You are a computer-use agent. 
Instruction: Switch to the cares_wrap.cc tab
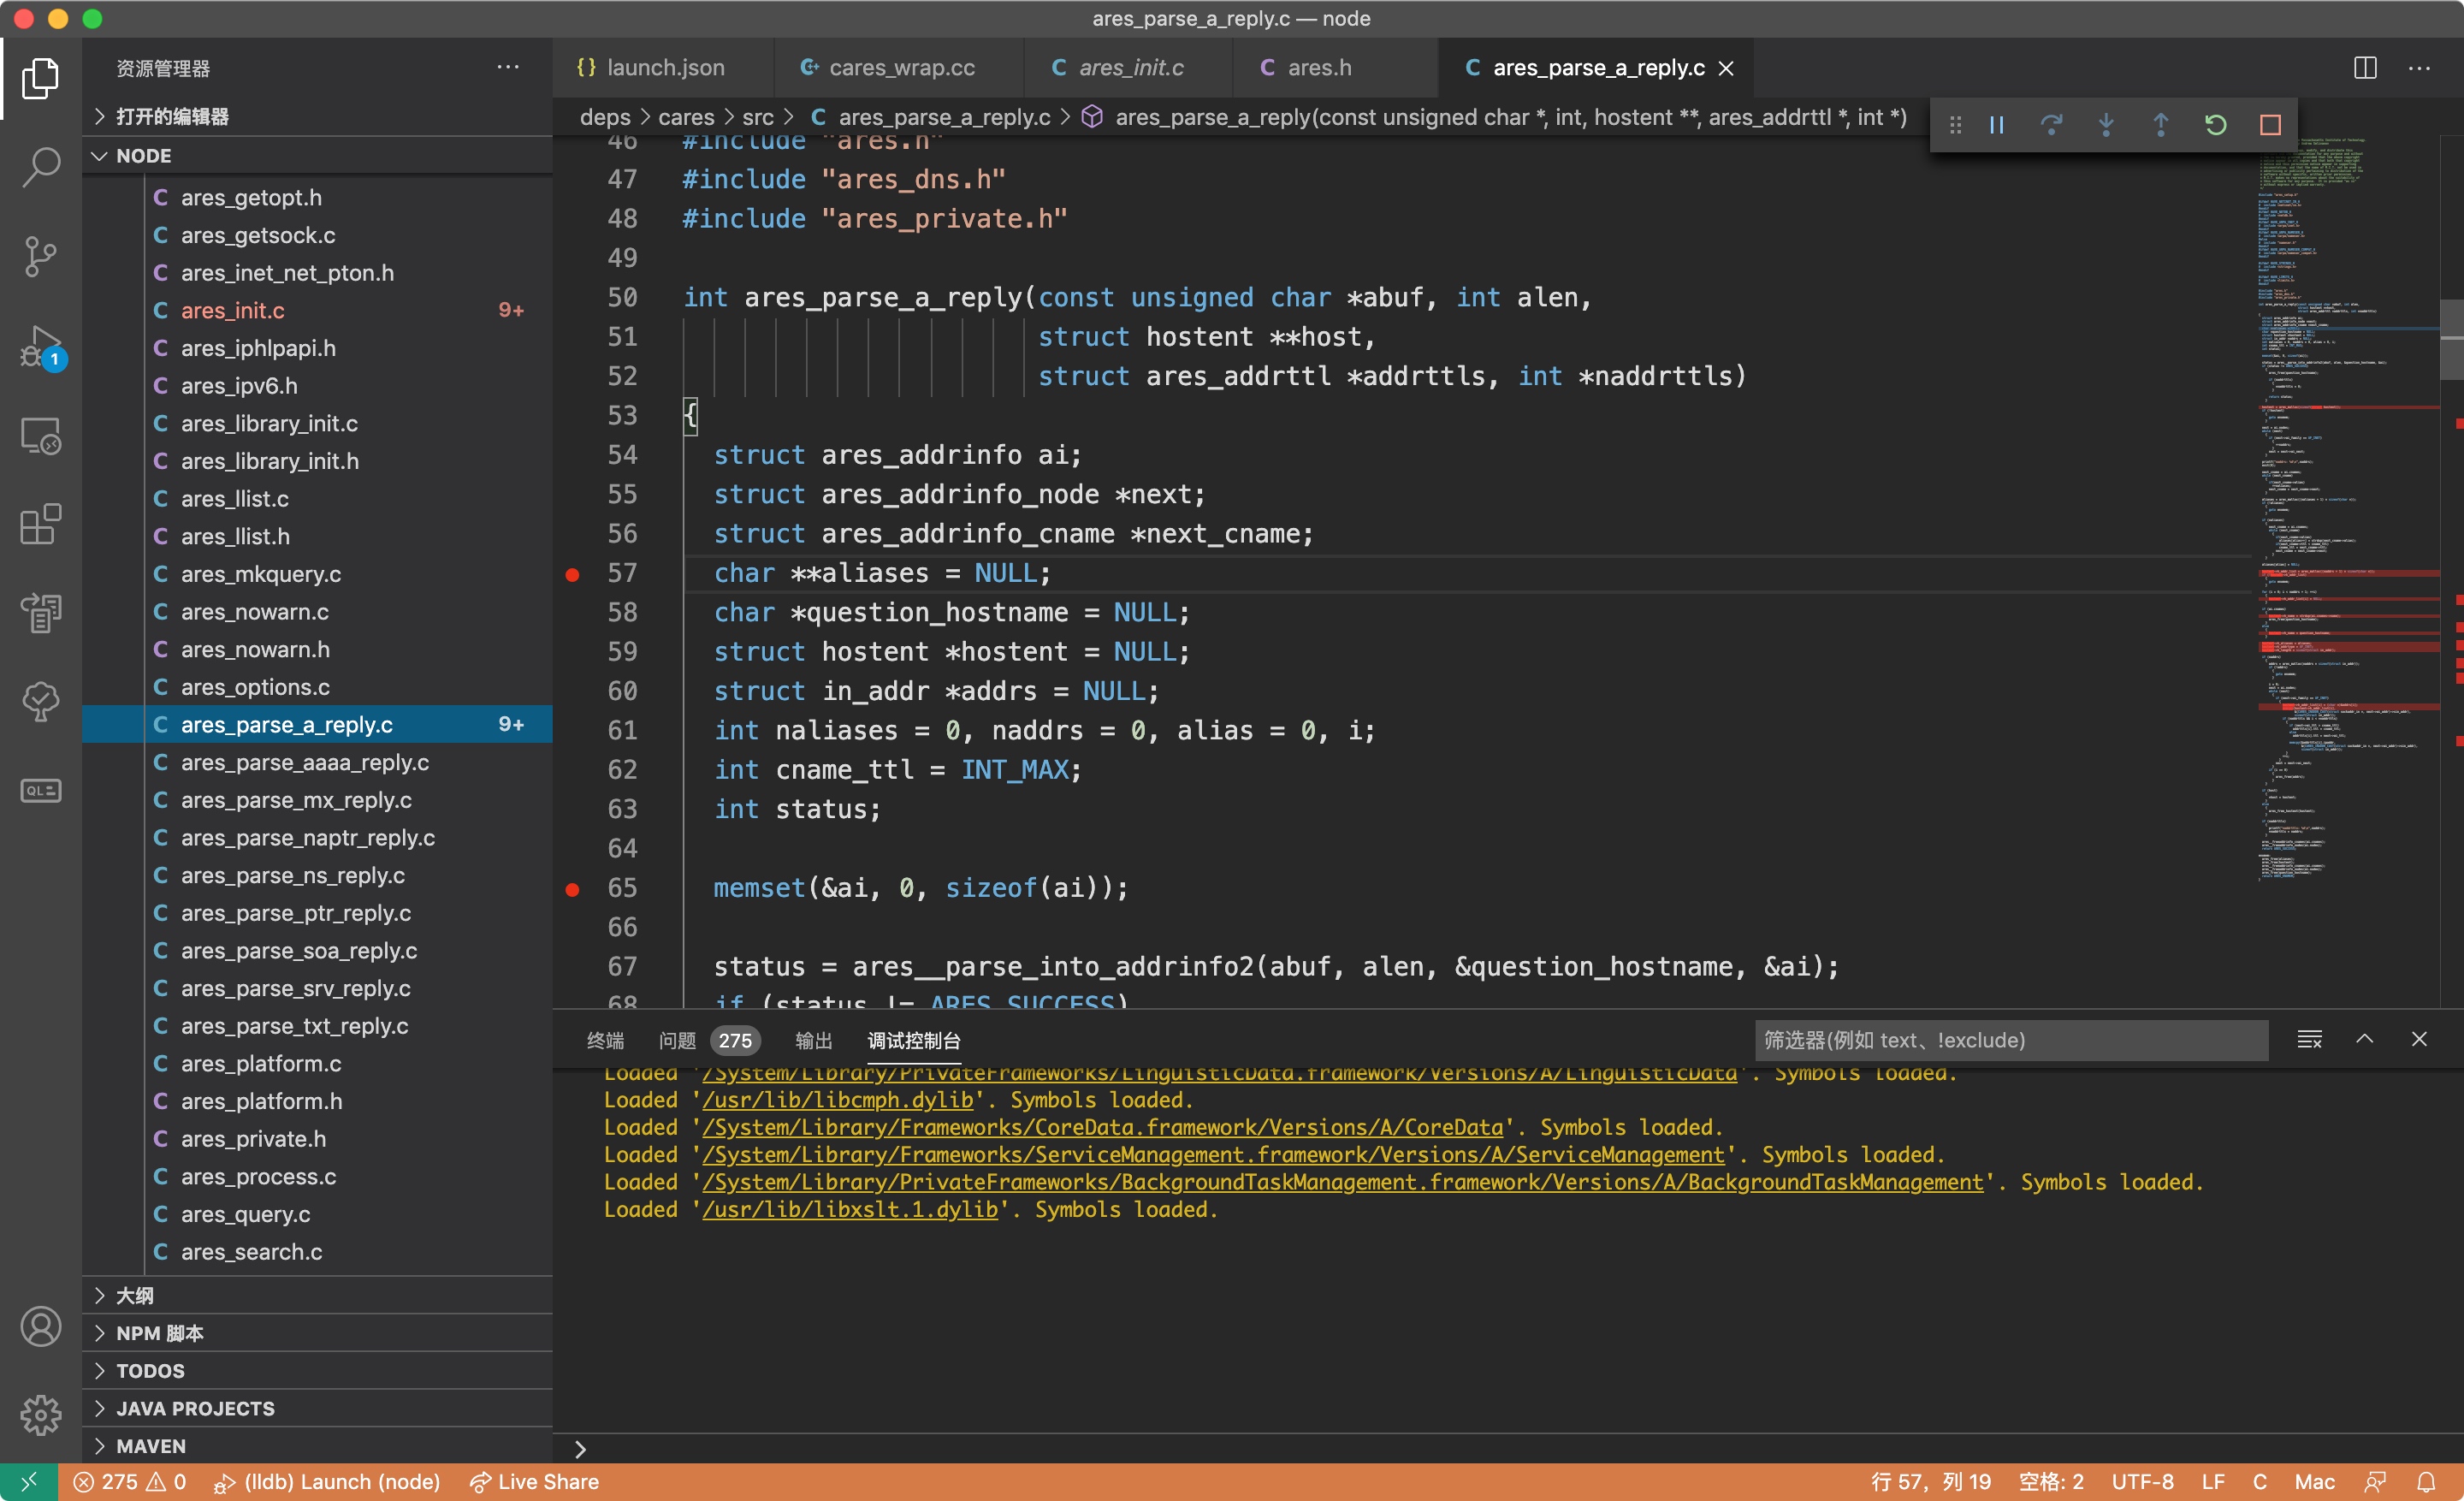point(899,68)
